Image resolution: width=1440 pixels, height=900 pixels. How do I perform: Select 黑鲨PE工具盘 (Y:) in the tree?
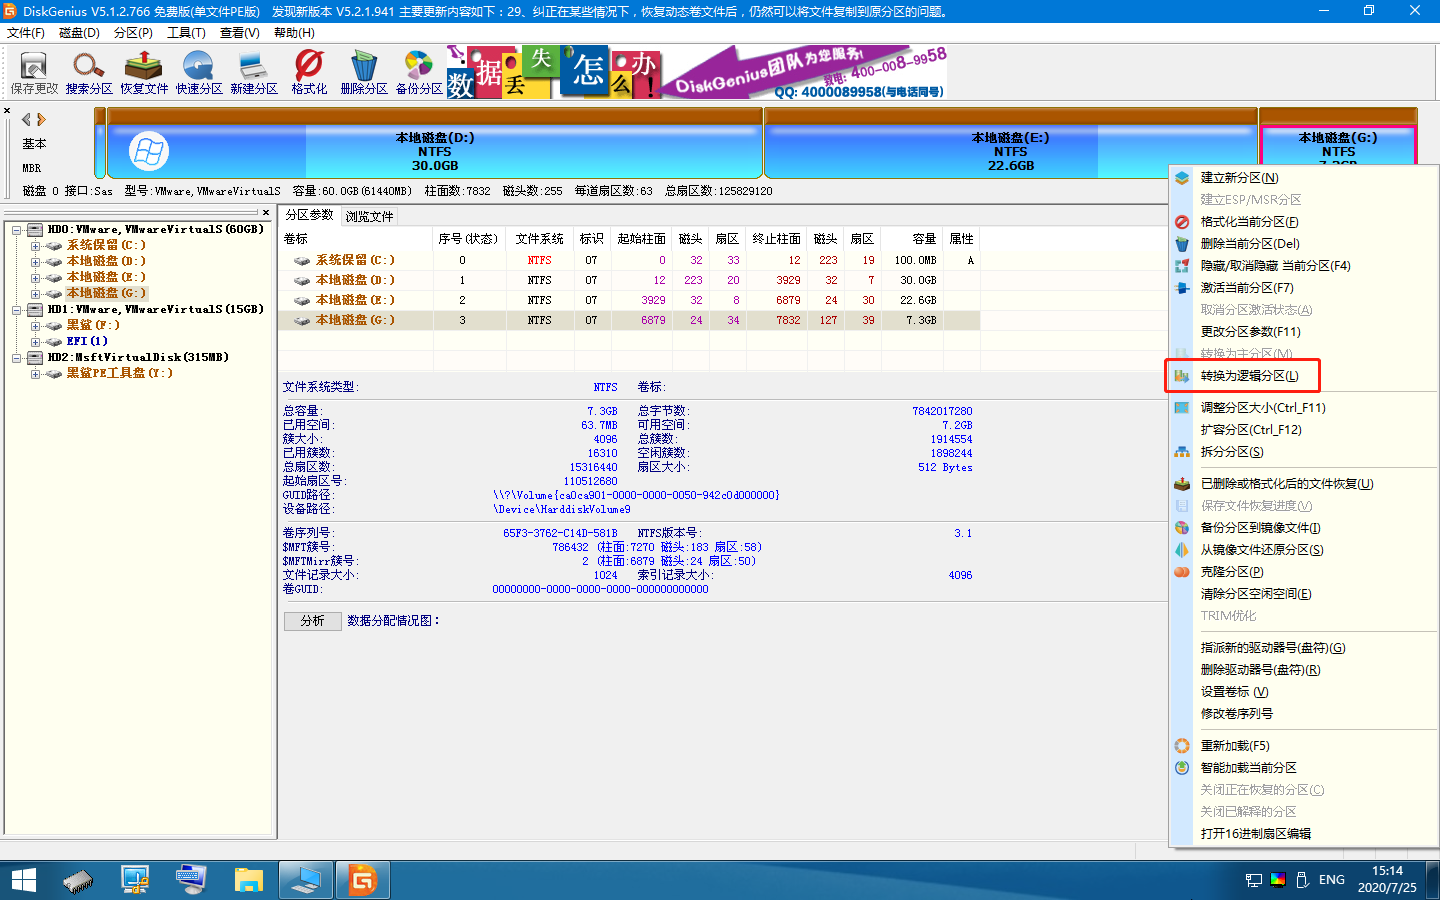119,373
